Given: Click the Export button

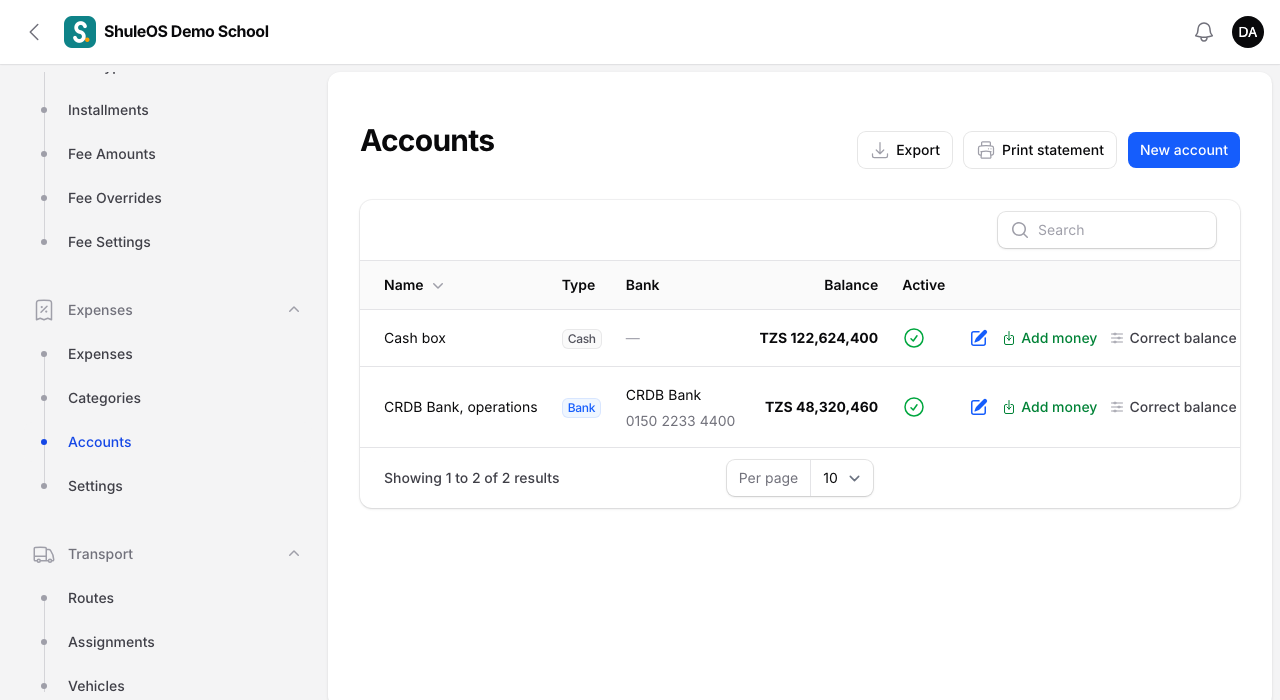Looking at the screenshot, I should click(x=905, y=150).
